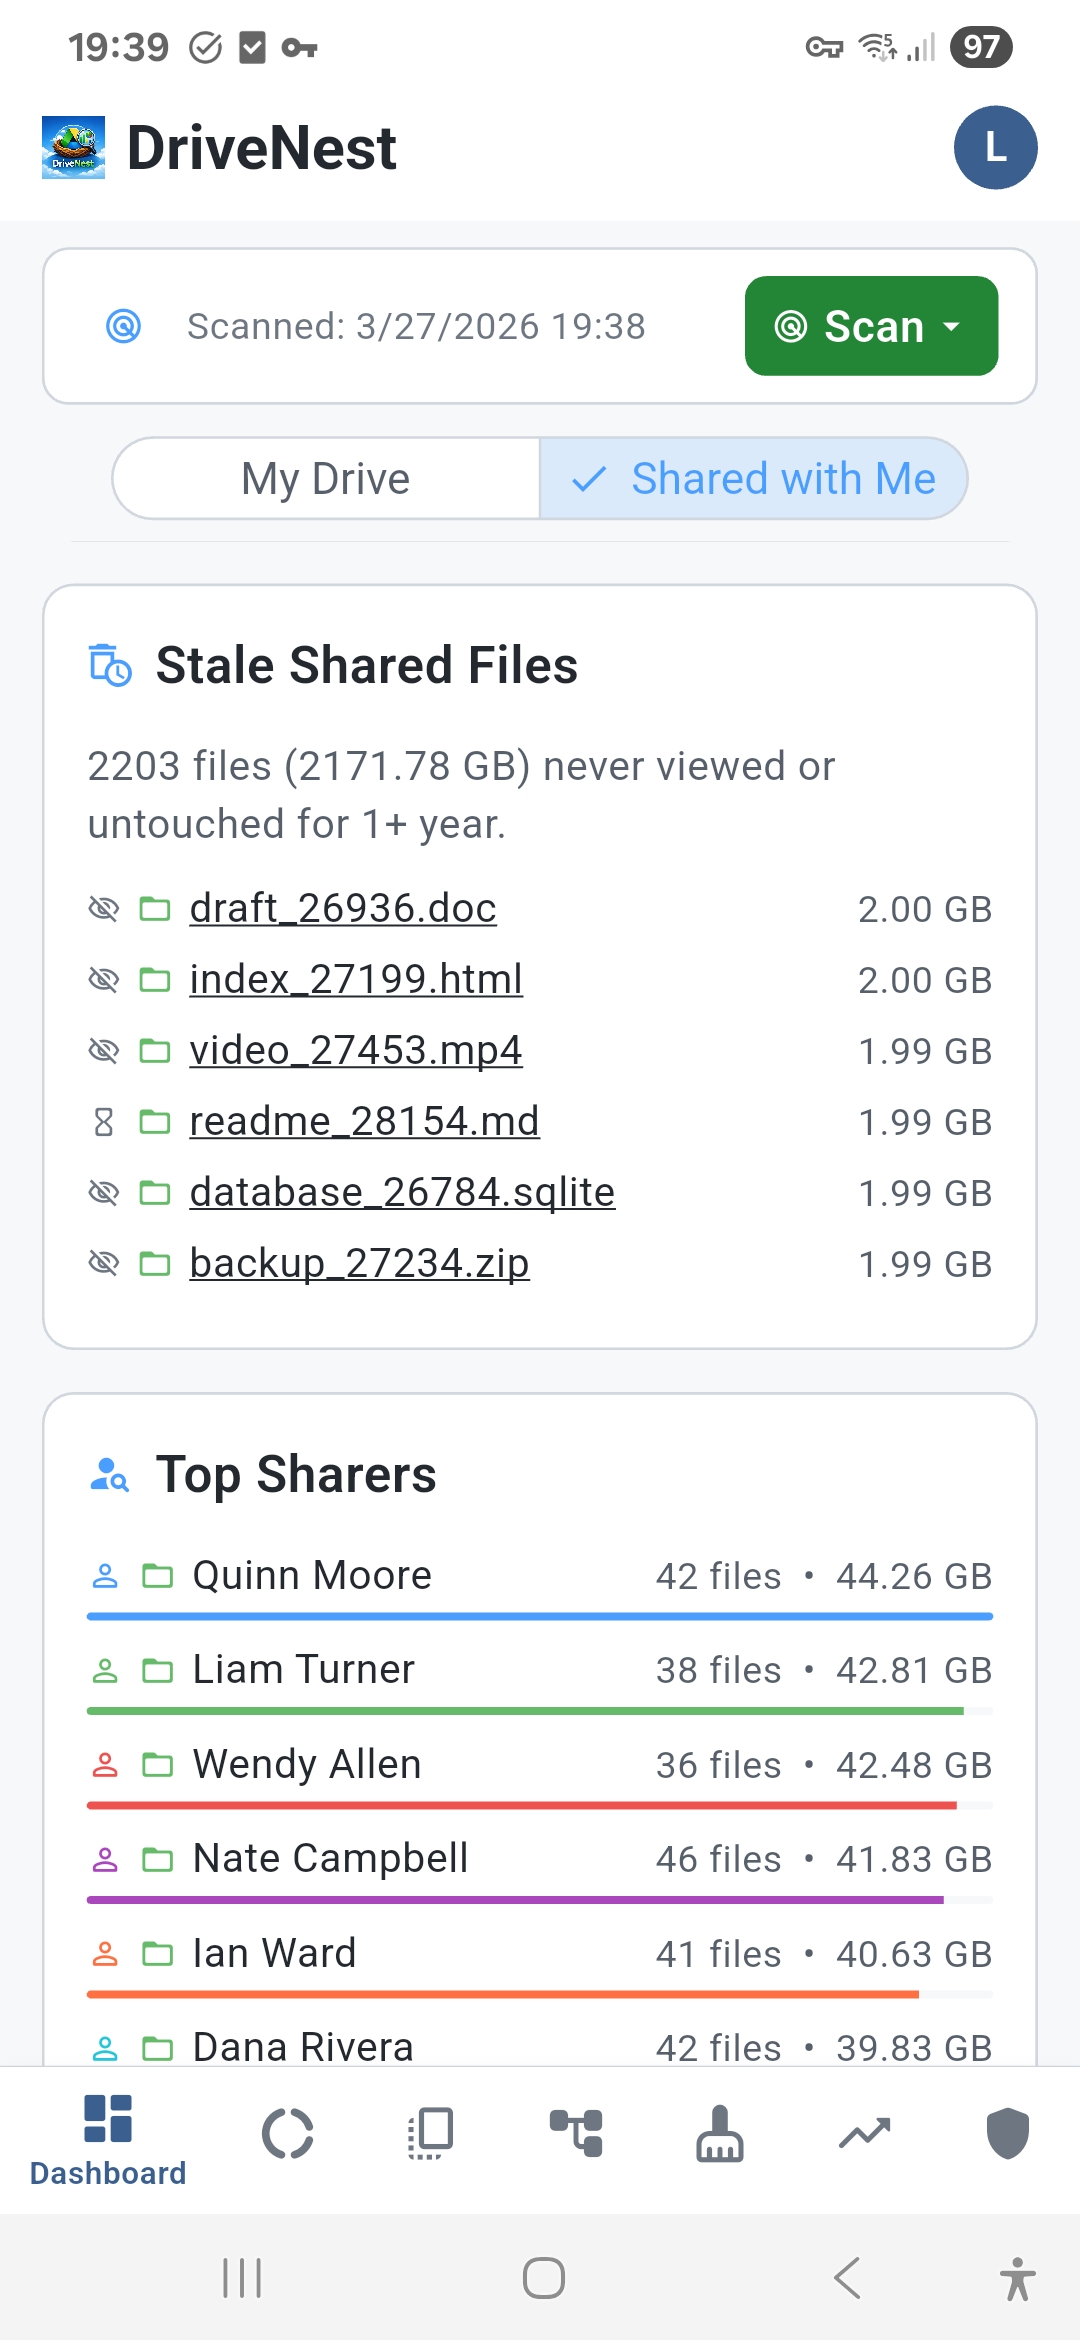Open the trends chart navigation tab

tap(864, 2134)
